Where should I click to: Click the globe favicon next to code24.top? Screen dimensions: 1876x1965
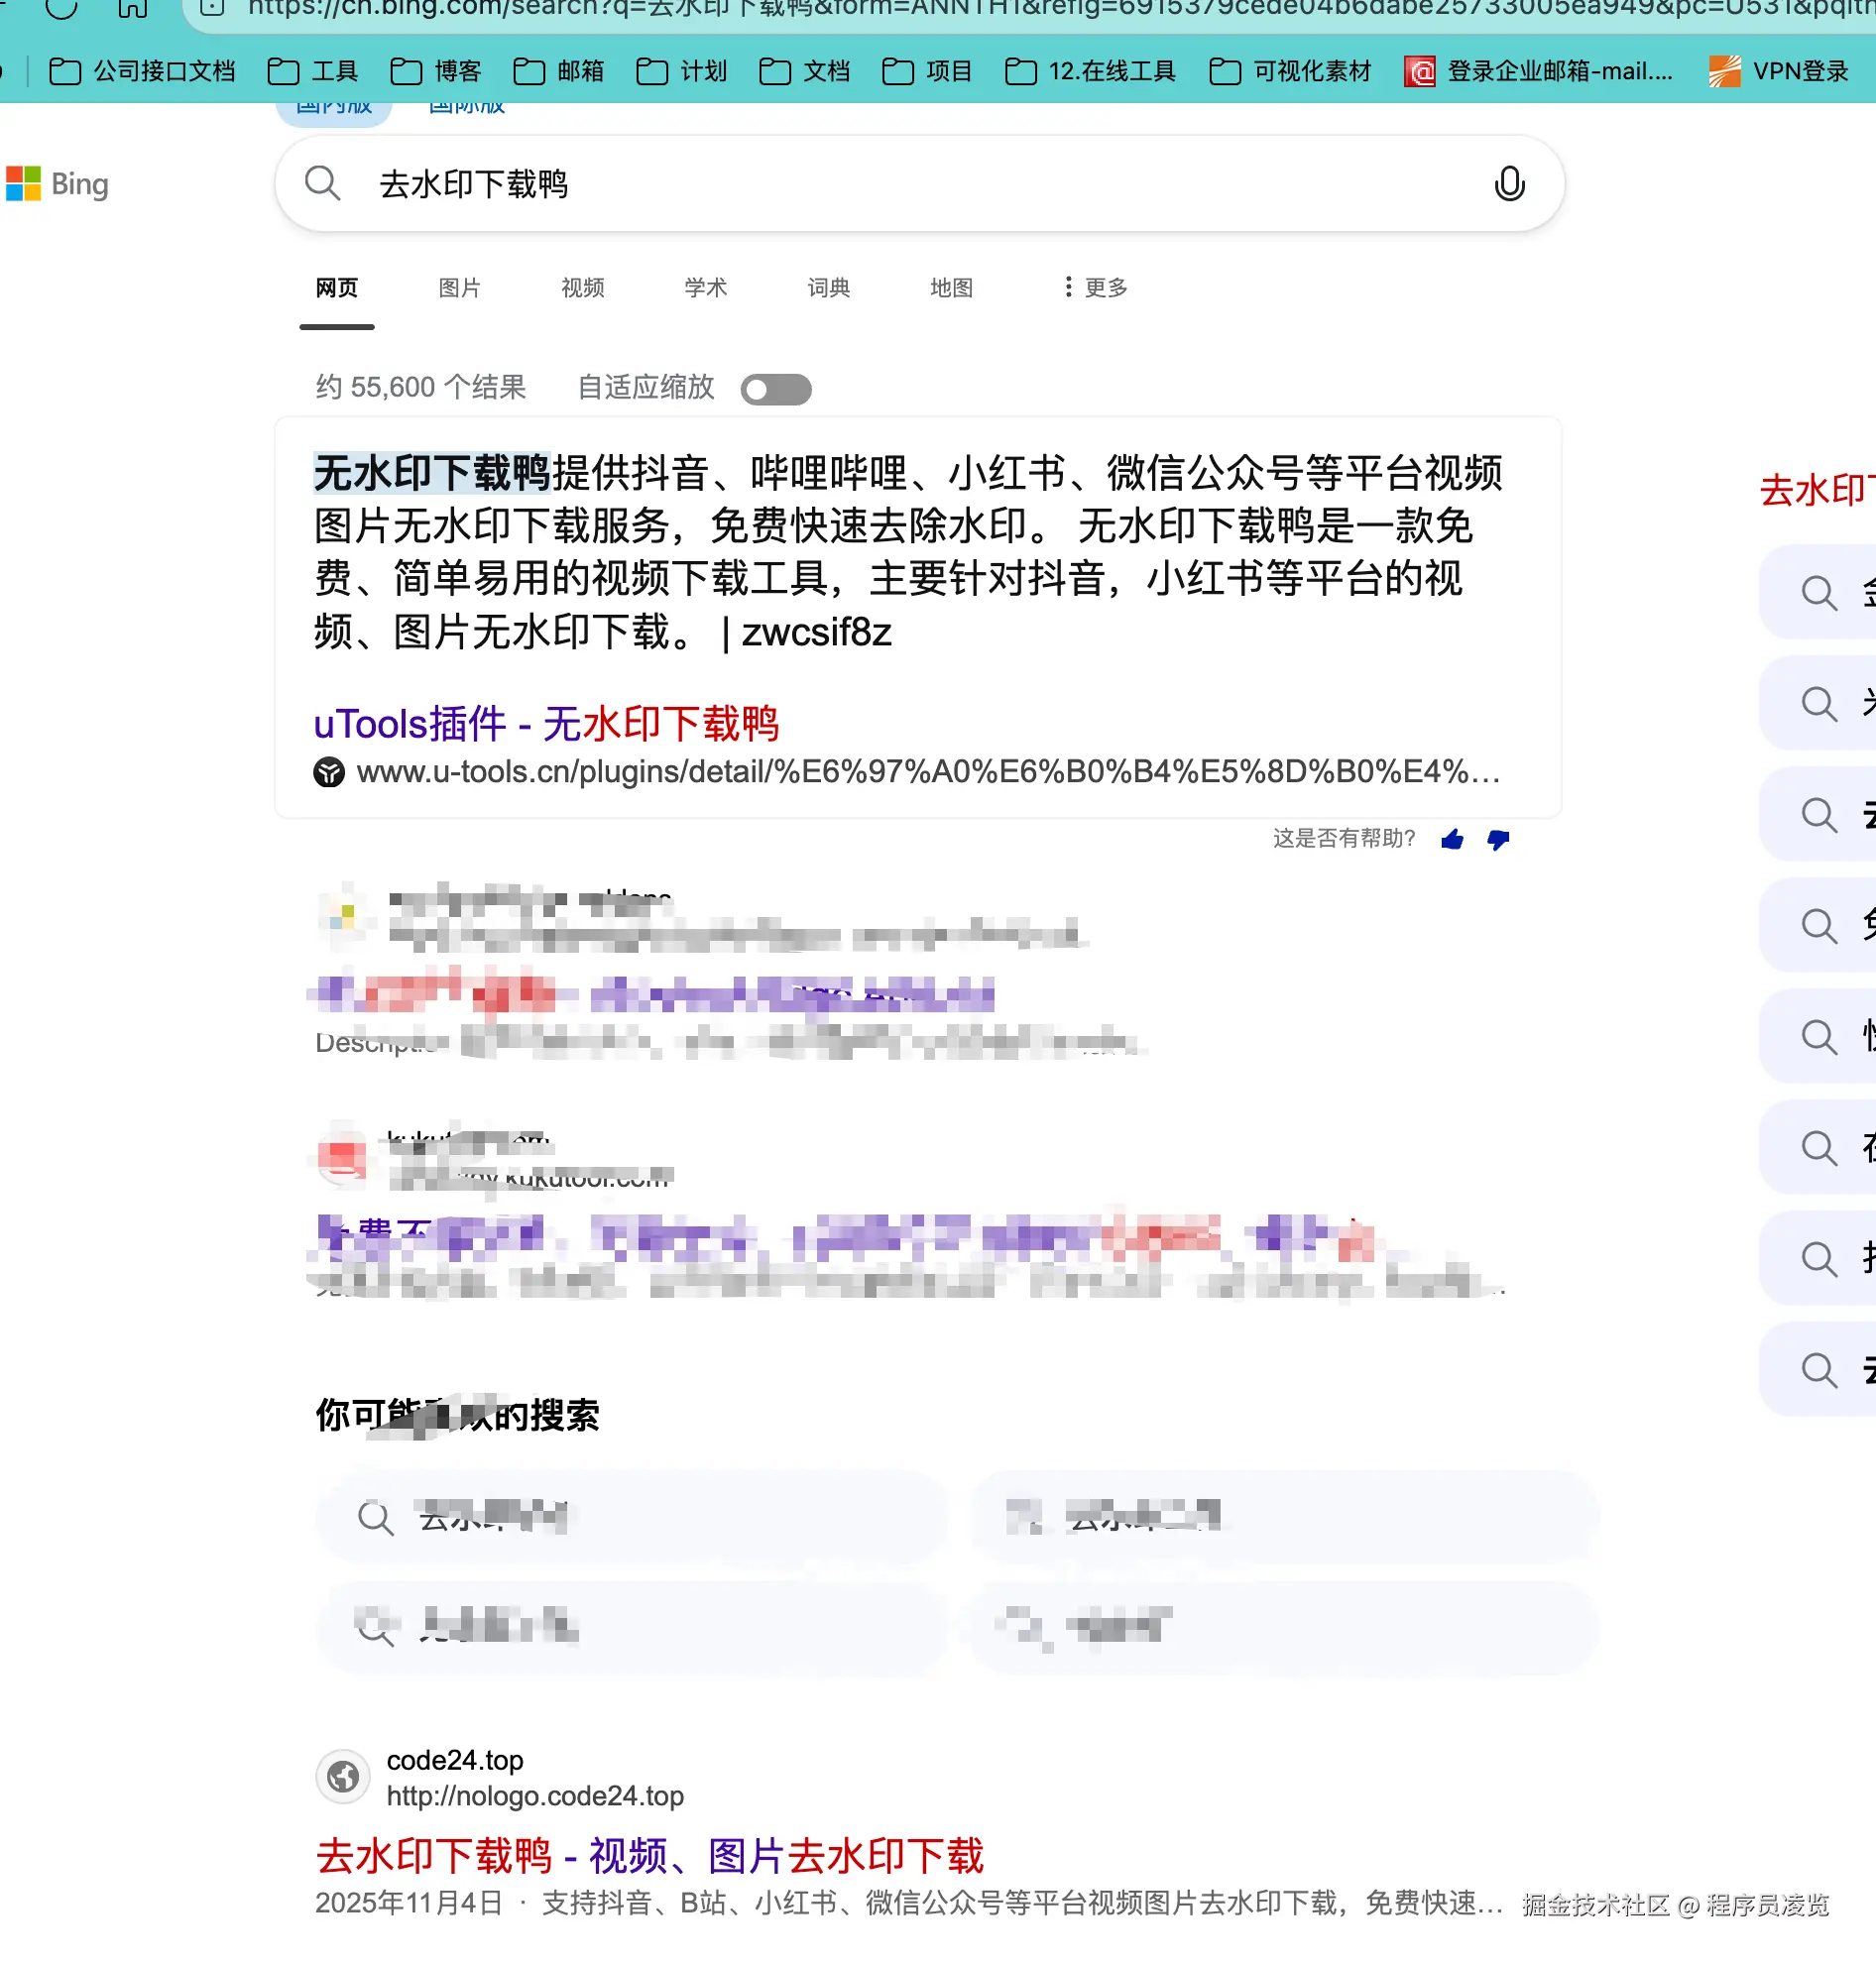(x=342, y=1777)
